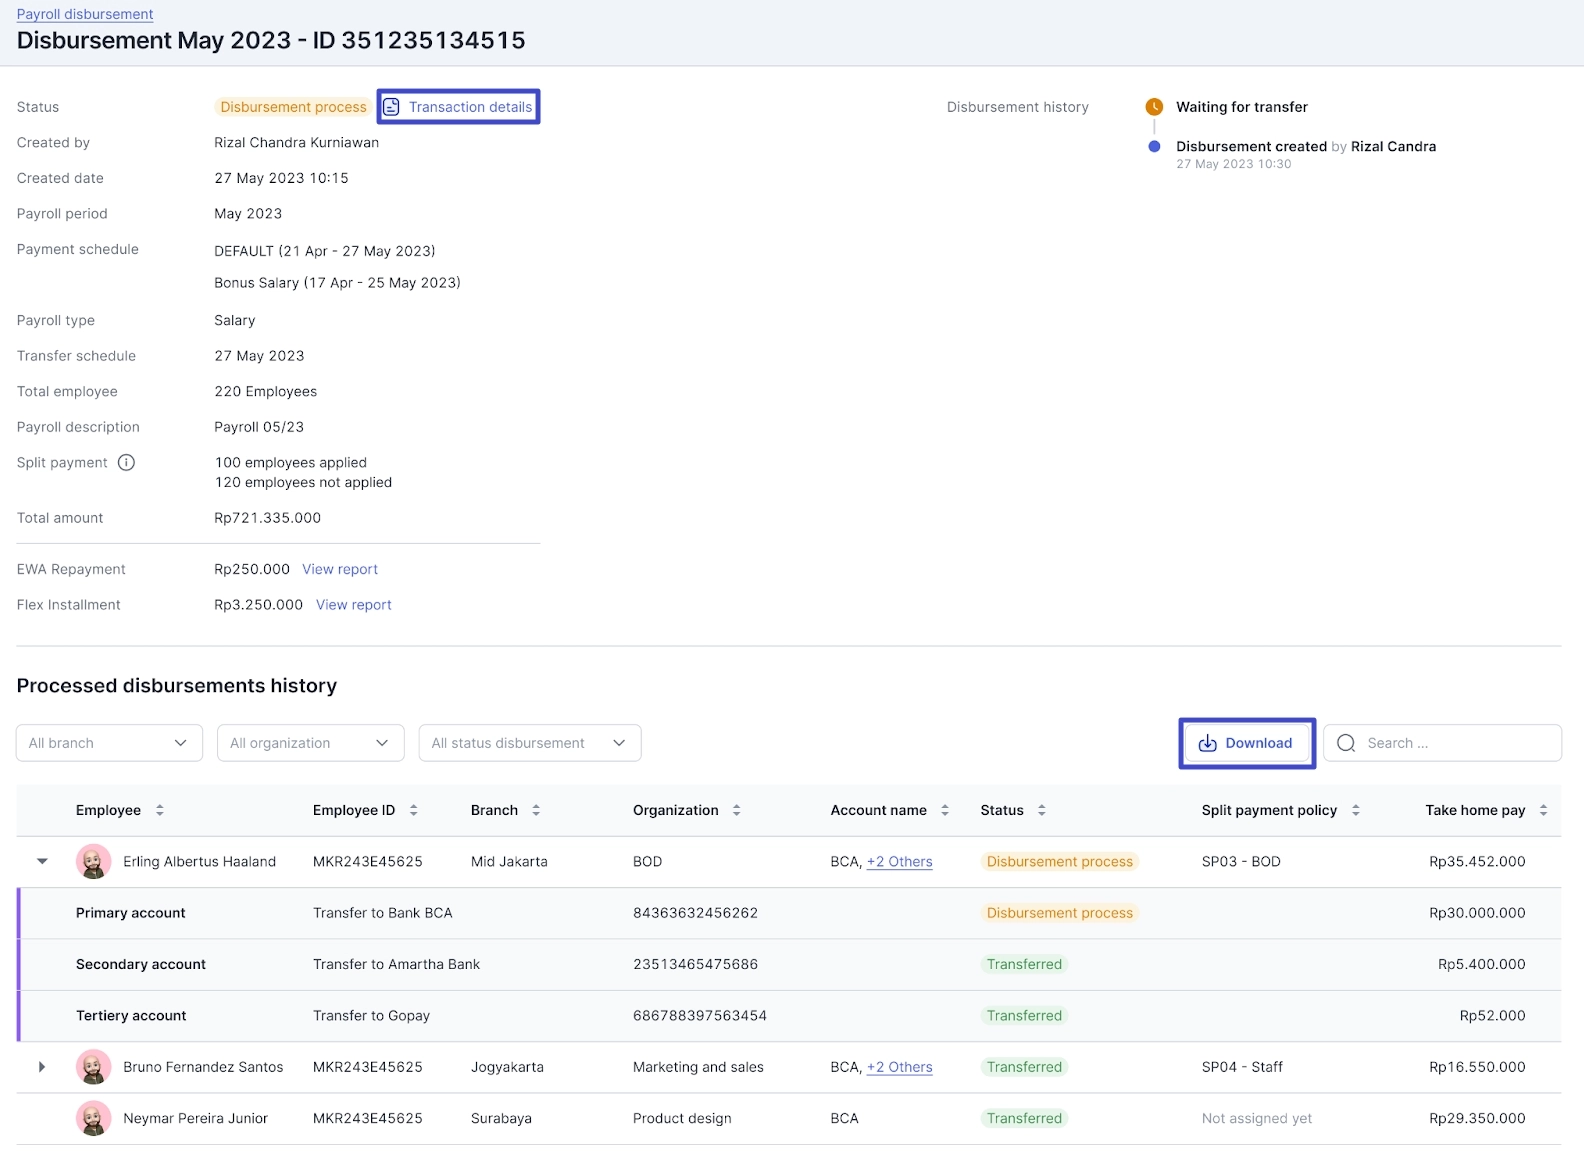View report for EWA Repayment
1584x1151 pixels.
[340, 569]
